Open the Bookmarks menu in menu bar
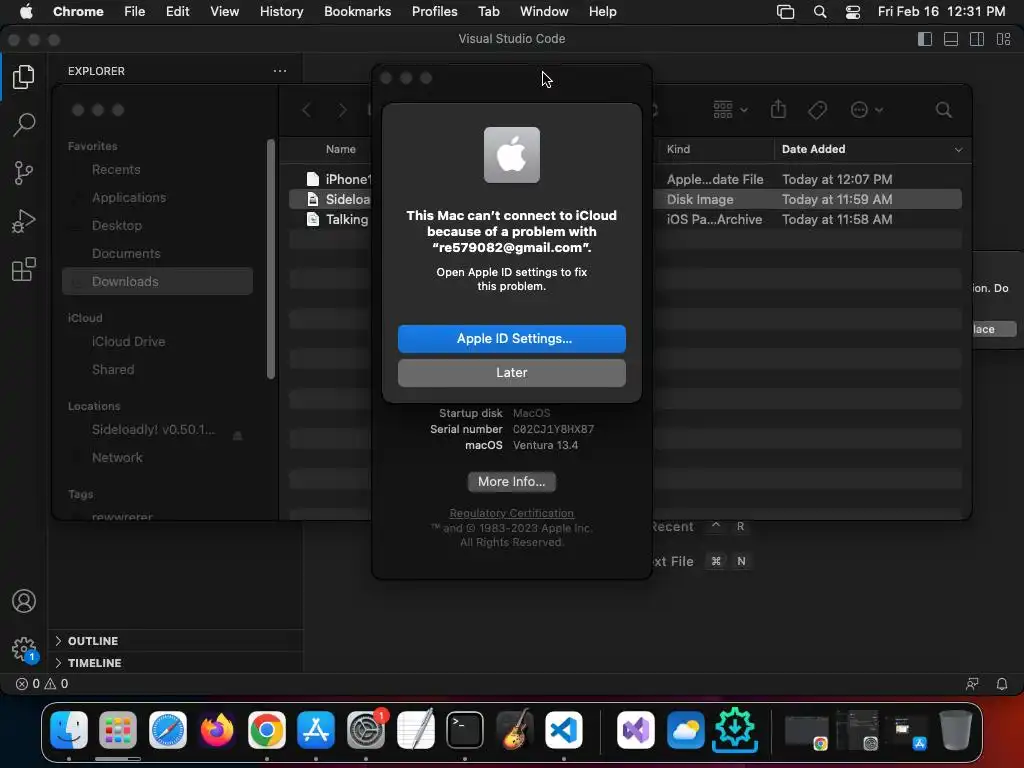Screen dimensions: 1024x768 pyautogui.click(x=357, y=11)
